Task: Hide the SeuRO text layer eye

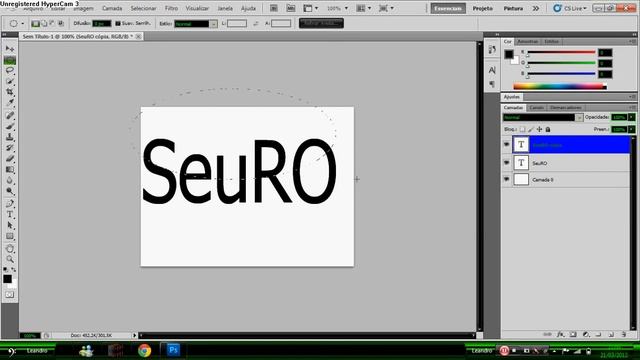Action: pyautogui.click(x=507, y=163)
